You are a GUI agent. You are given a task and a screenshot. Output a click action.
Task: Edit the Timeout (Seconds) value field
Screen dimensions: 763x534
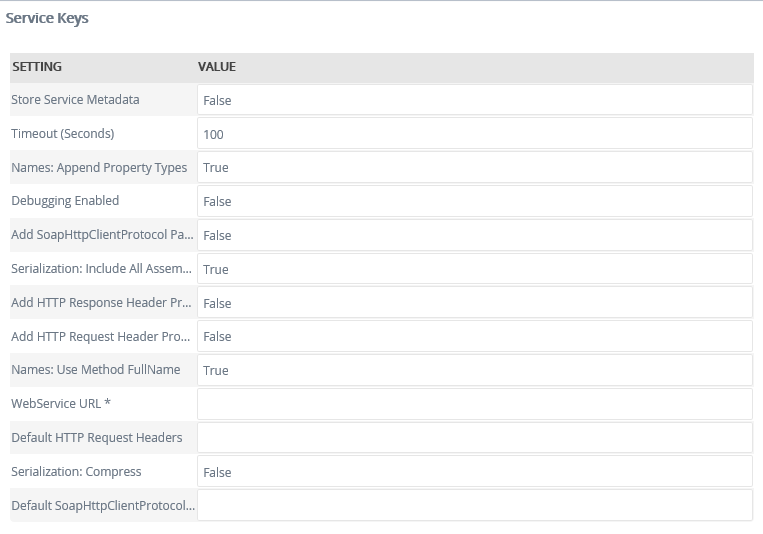[474, 134]
